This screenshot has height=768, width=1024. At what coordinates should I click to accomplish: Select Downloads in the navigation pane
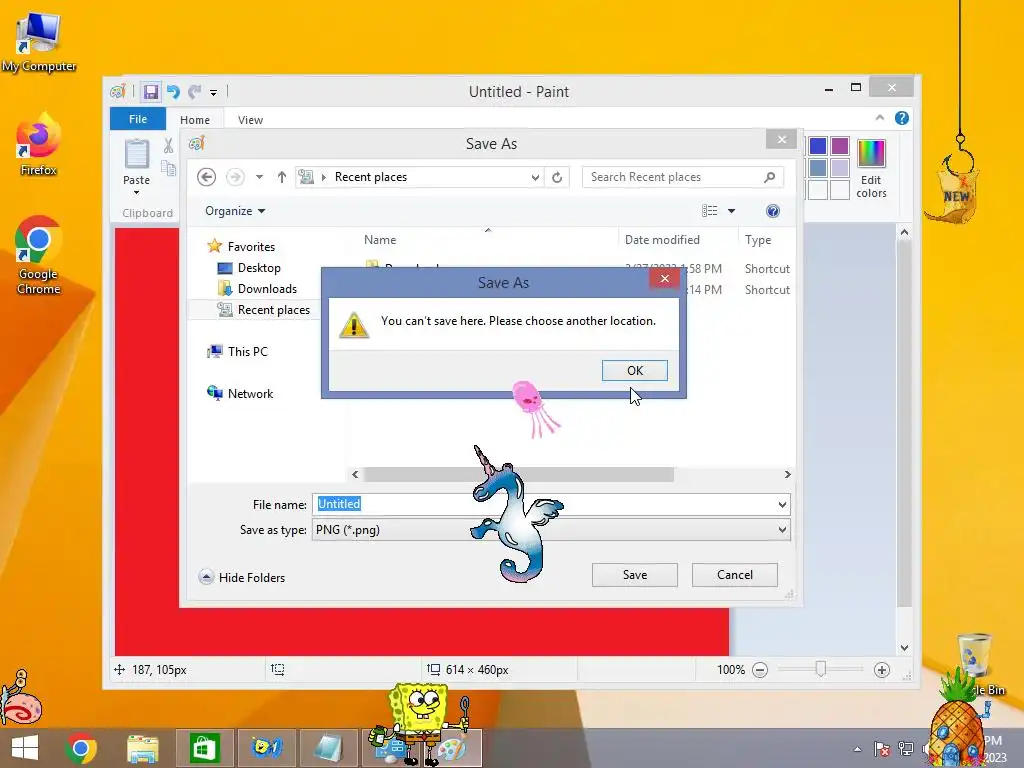pyautogui.click(x=257, y=289)
